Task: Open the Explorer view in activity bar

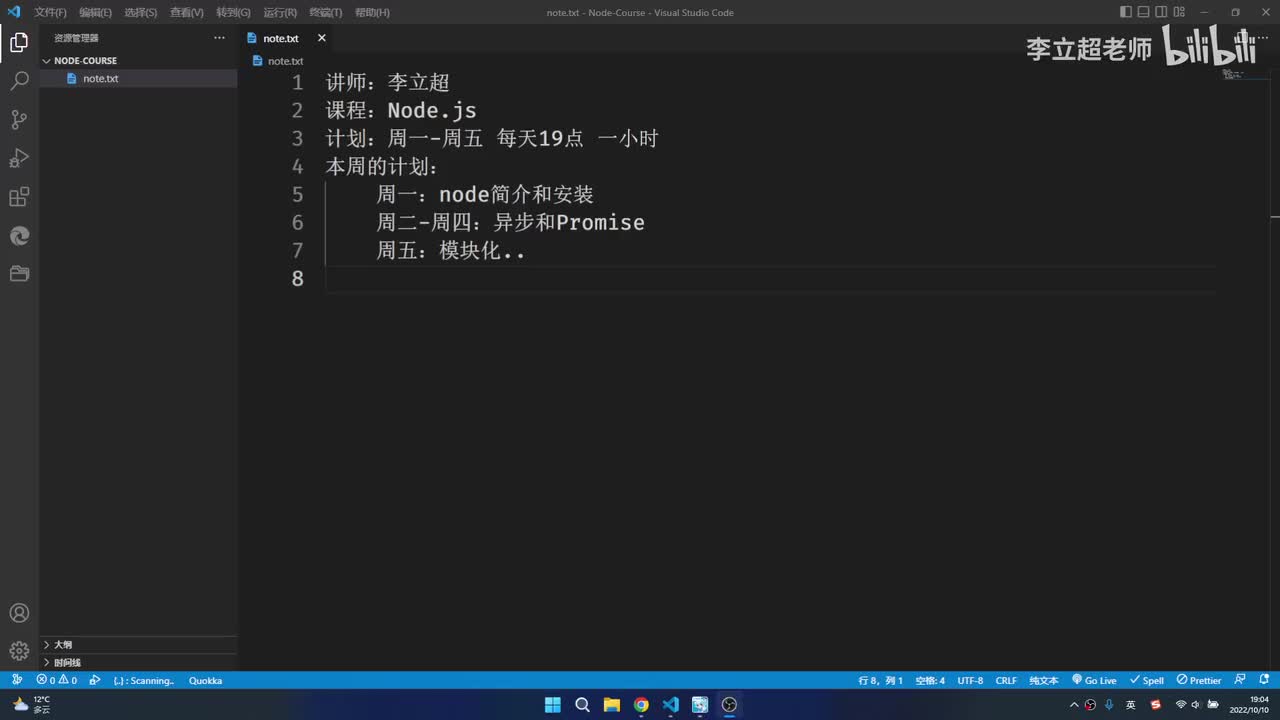Action: [x=19, y=42]
